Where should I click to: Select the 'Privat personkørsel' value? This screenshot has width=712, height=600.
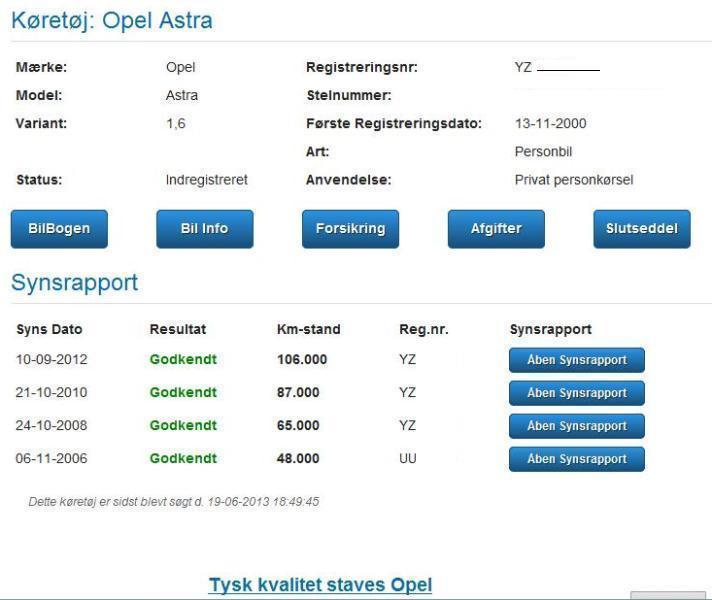(574, 180)
